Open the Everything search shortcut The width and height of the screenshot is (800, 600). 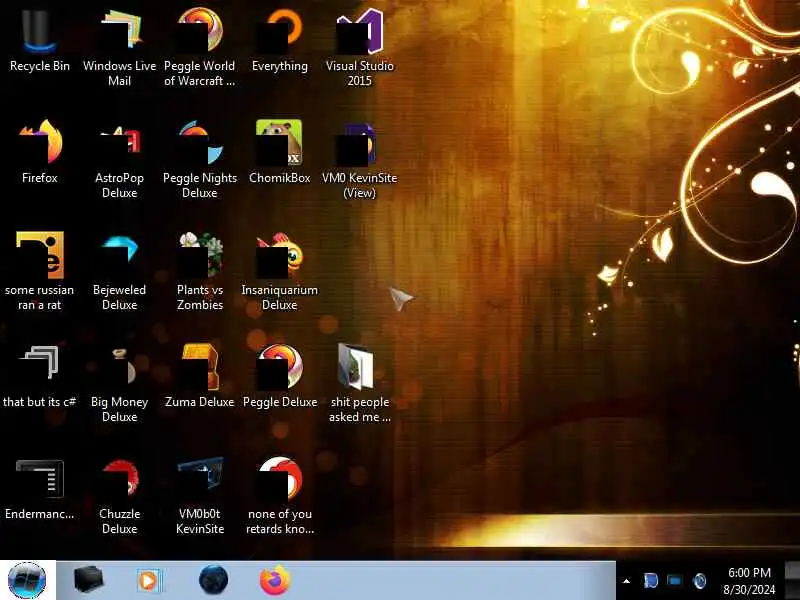click(x=280, y=42)
